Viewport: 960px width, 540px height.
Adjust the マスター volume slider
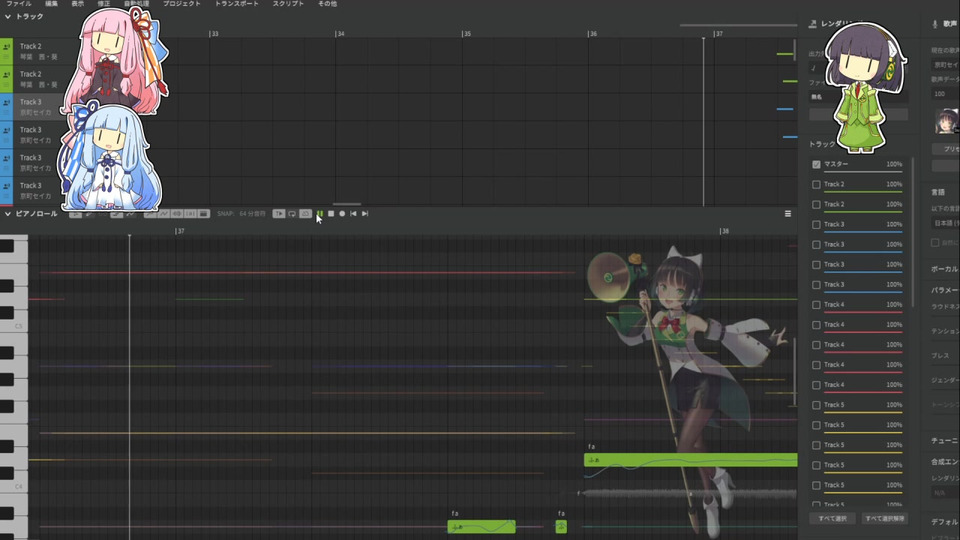tap(863, 171)
